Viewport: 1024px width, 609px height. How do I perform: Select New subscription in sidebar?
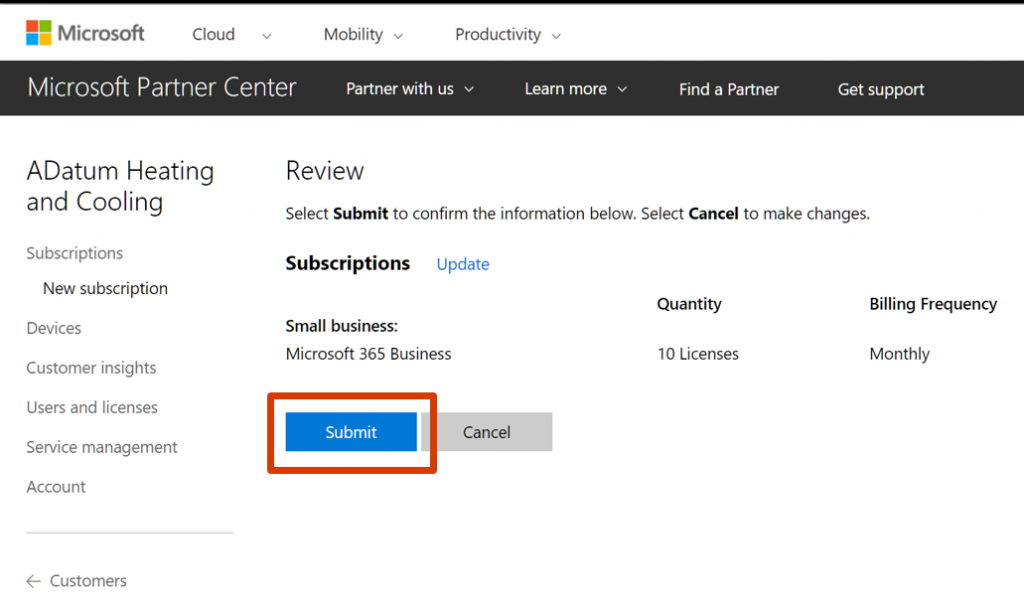point(105,289)
